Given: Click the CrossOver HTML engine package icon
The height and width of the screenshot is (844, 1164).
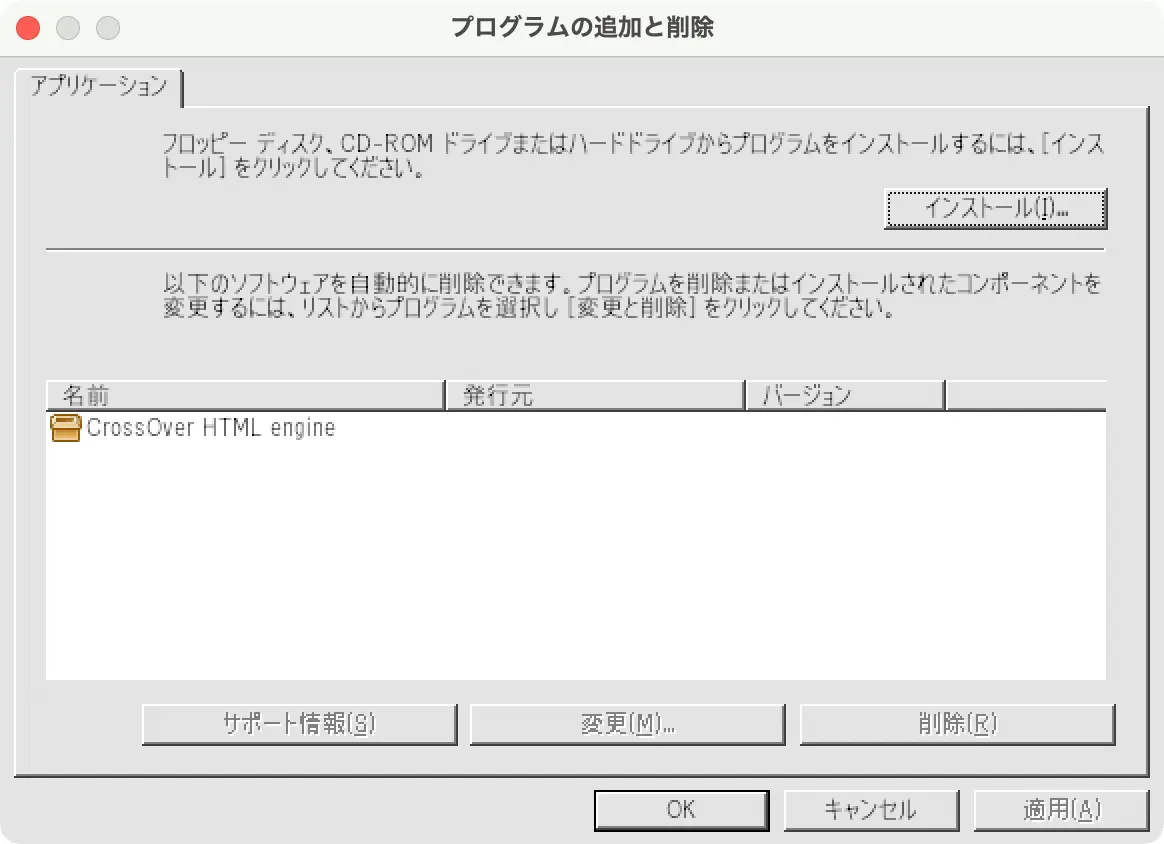Looking at the screenshot, I should click(x=65, y=429).
